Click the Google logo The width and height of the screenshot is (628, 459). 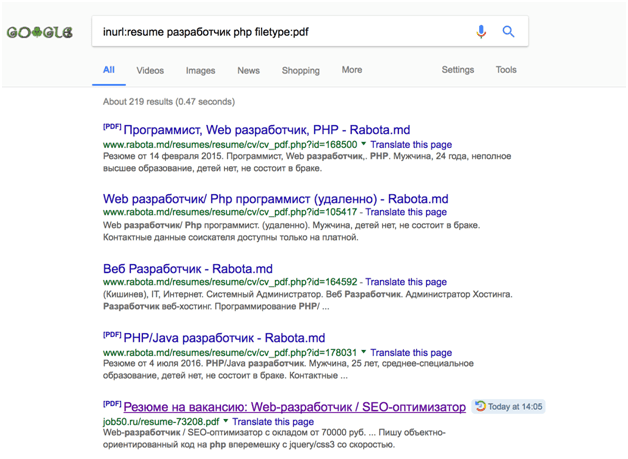coord(40,32)
